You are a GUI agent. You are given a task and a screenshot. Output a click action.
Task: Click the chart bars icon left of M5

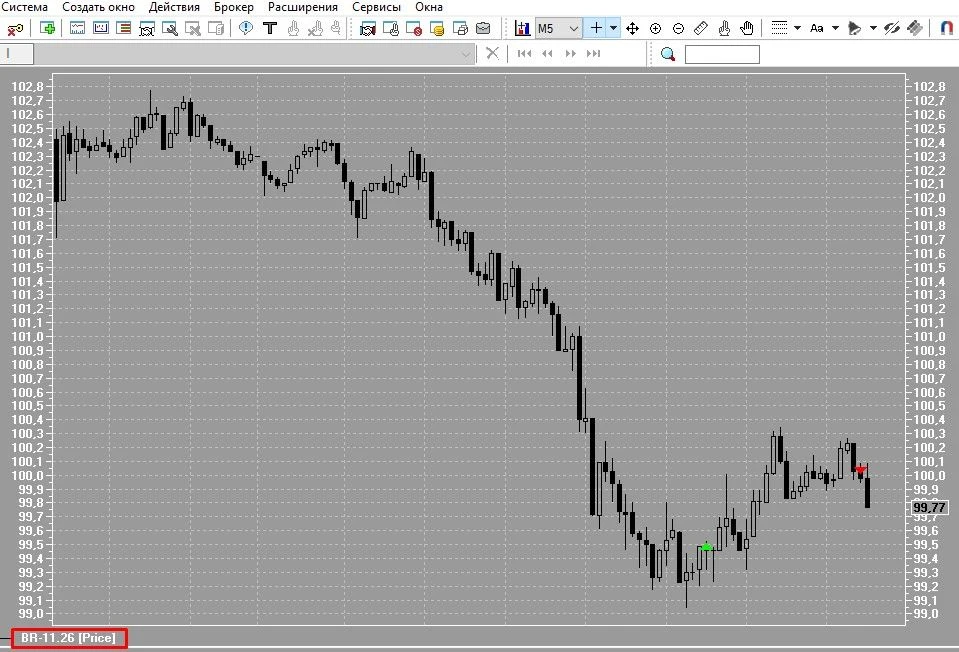click(522, 28)
